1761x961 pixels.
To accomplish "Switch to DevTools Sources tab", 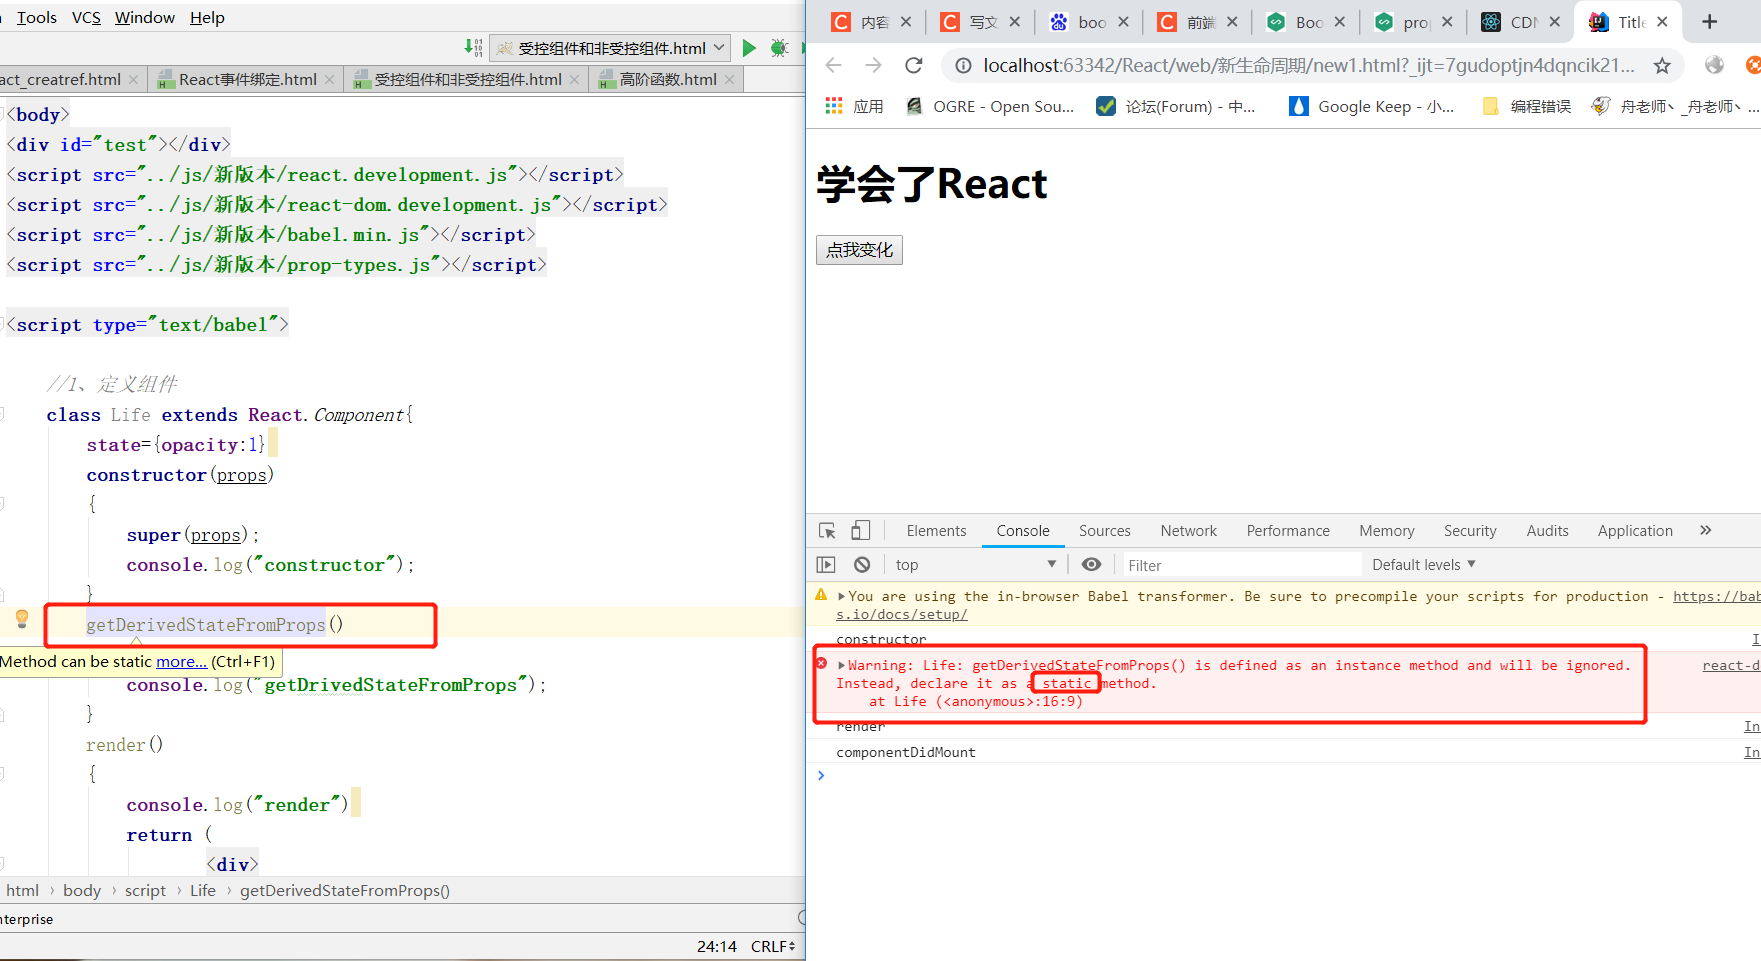I will (x=1104, y=531).
